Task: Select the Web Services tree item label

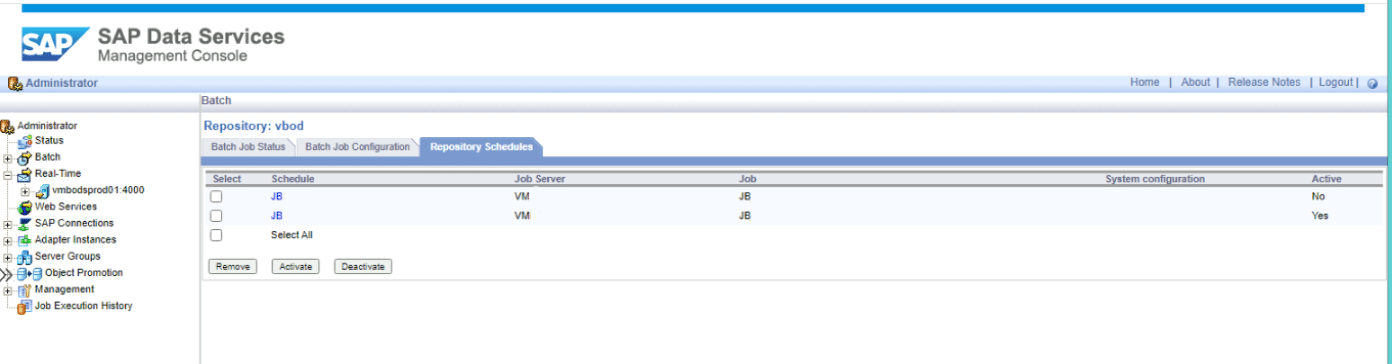Action: 66,207
